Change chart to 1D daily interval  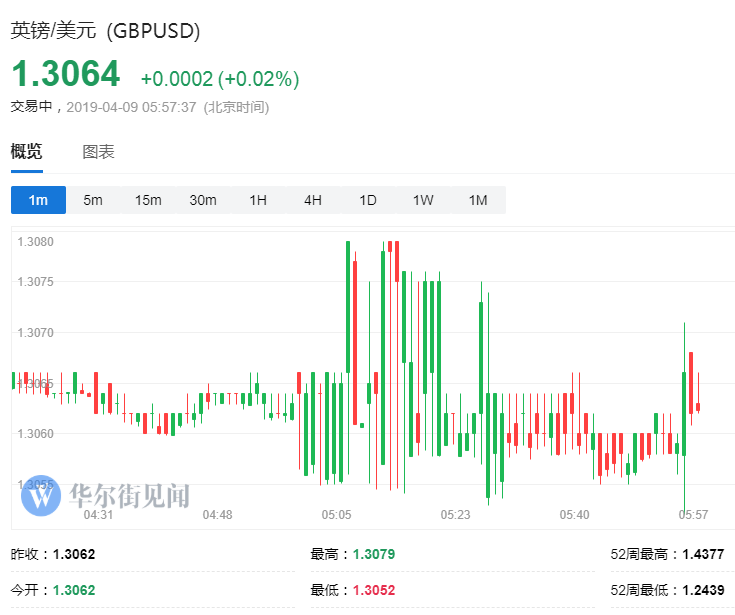[x=368, y=200]
